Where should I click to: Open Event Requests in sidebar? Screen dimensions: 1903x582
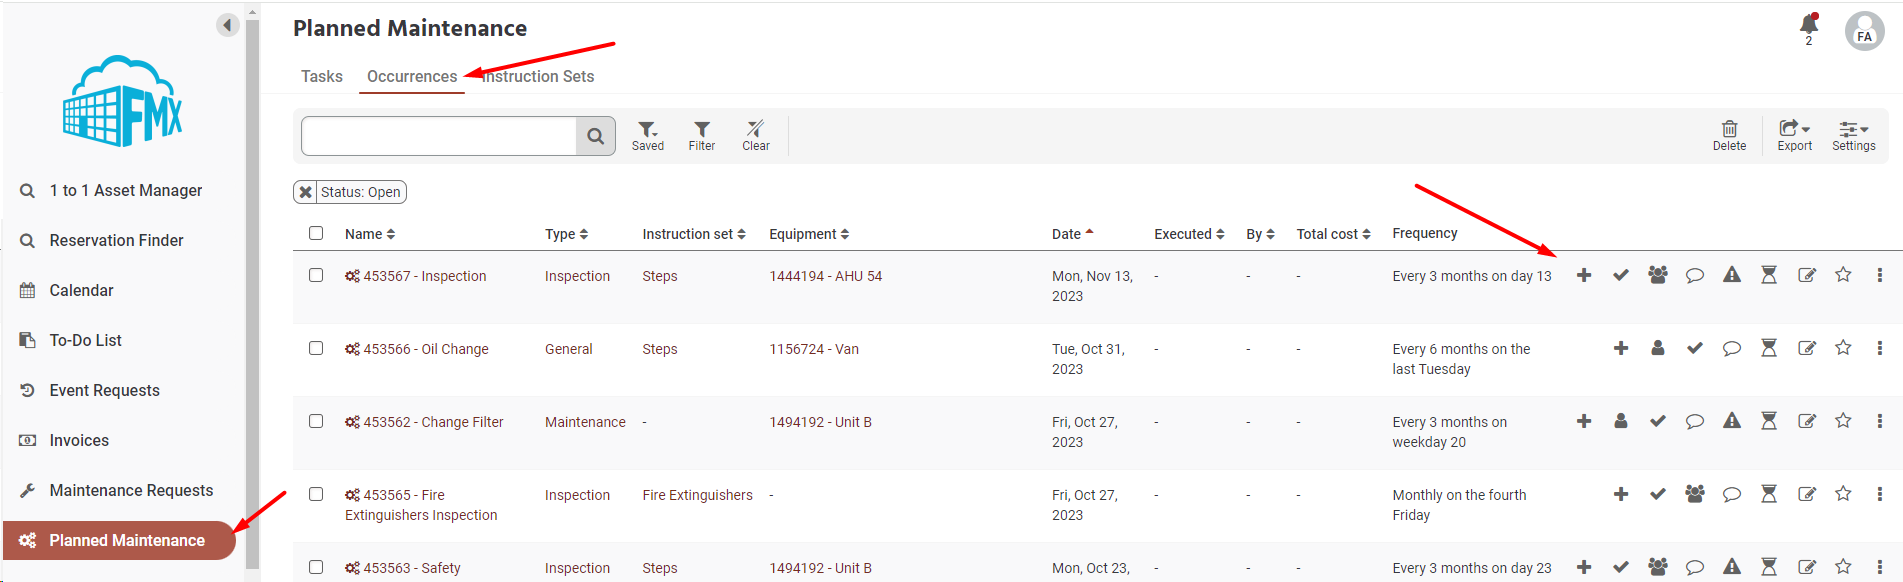tap(104, 390)
